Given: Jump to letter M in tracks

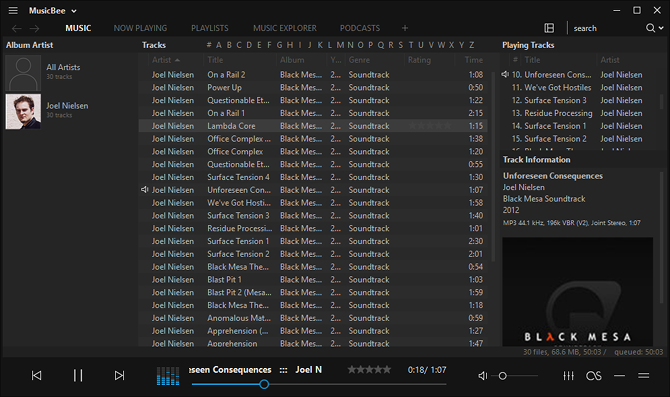Looking at the screenshot, I should 340,45.
